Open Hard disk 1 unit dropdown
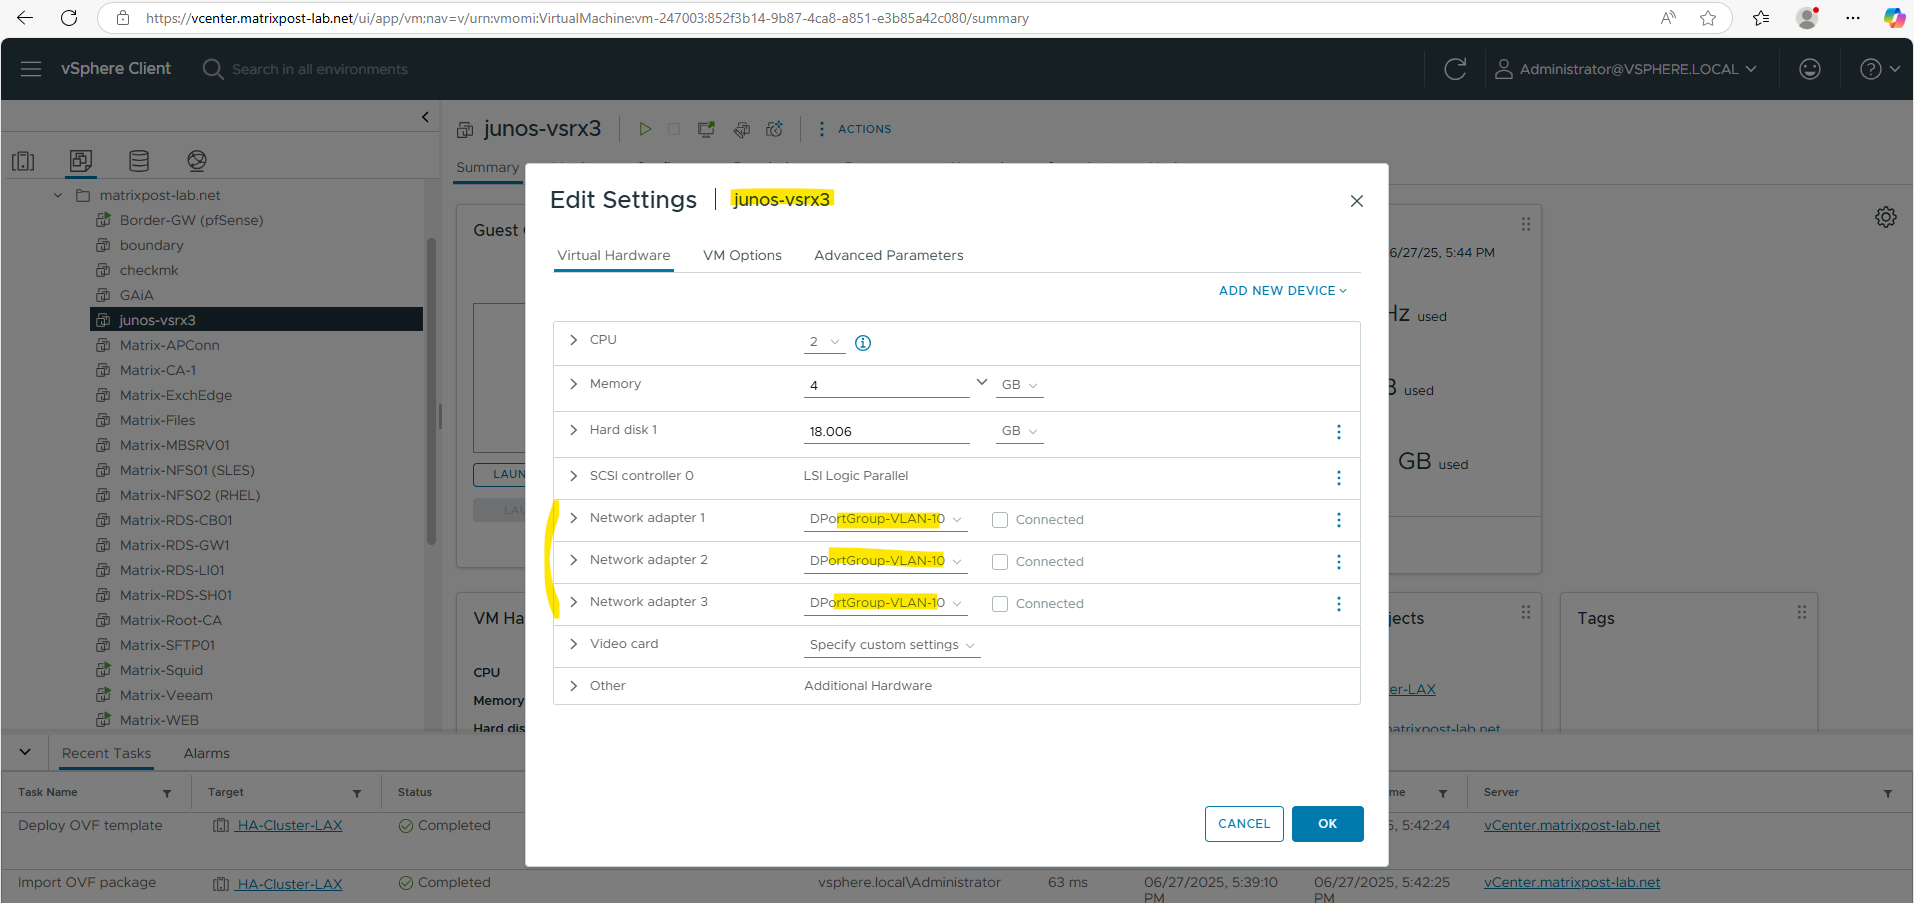Screen dimensions: 1914x903 (x=1019, y=431)
